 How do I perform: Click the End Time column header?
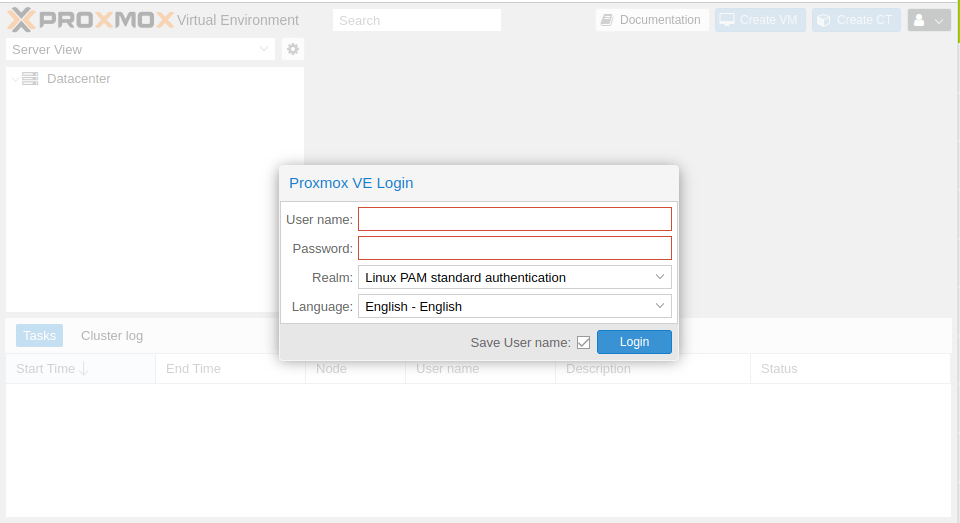click(231, 369)
